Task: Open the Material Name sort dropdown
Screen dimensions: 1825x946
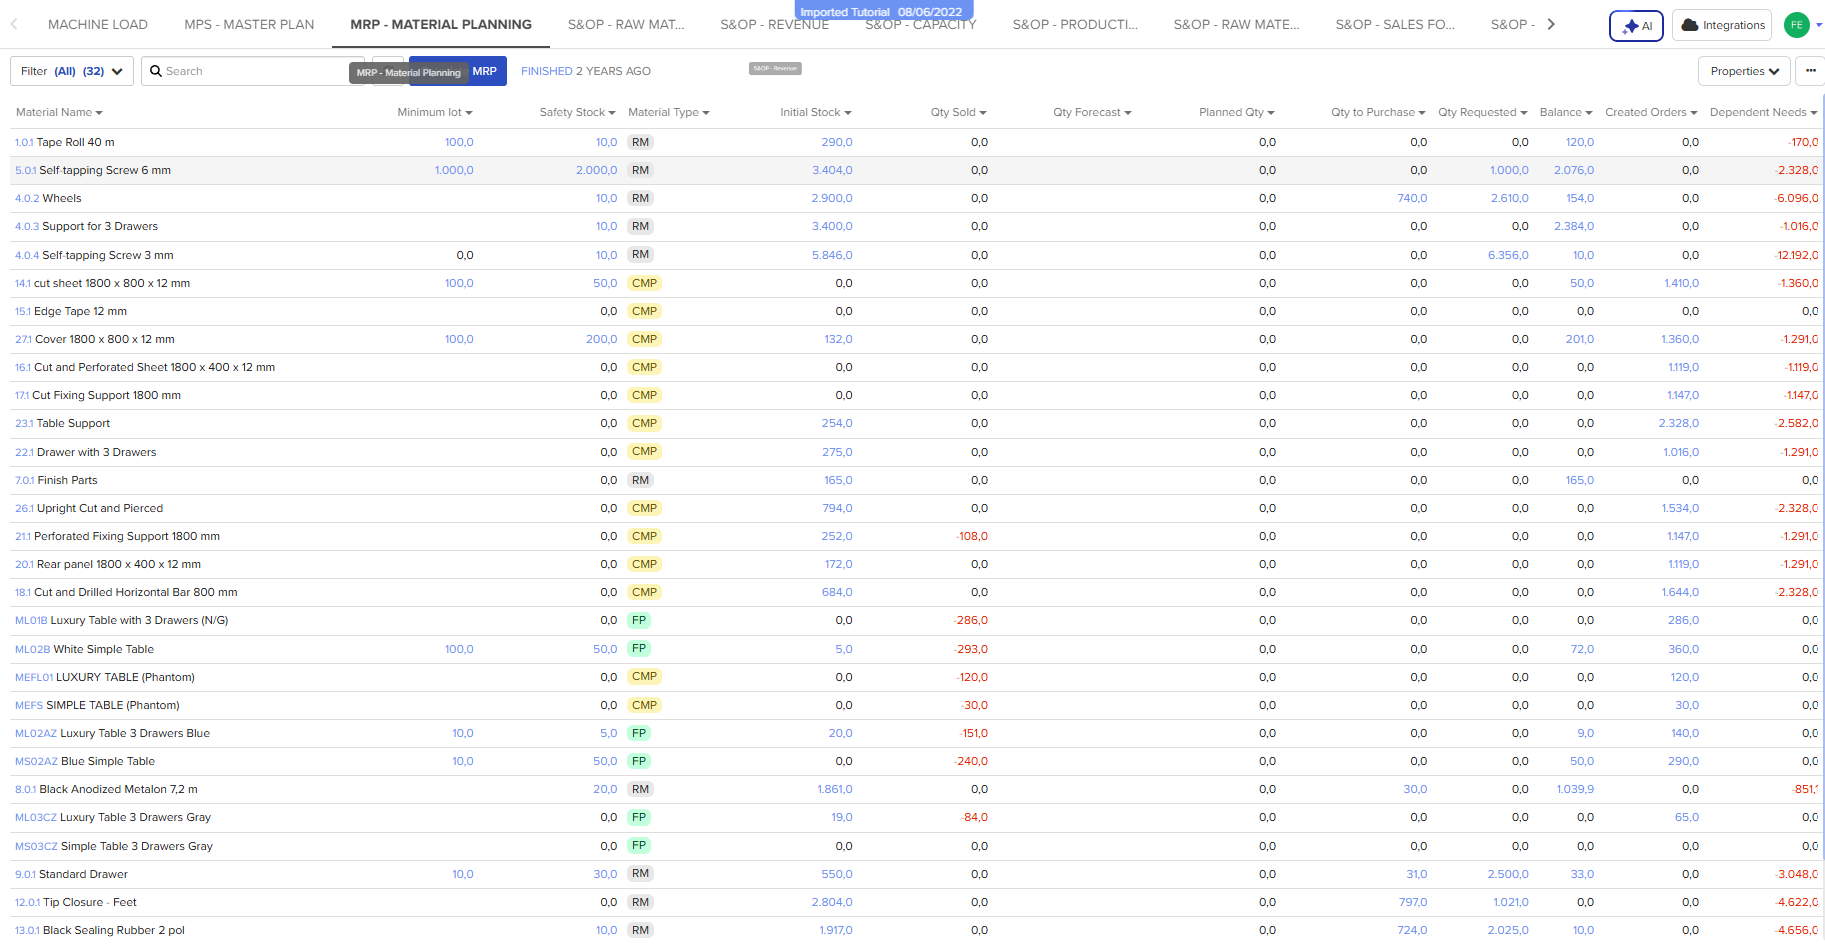Action: 59,112
